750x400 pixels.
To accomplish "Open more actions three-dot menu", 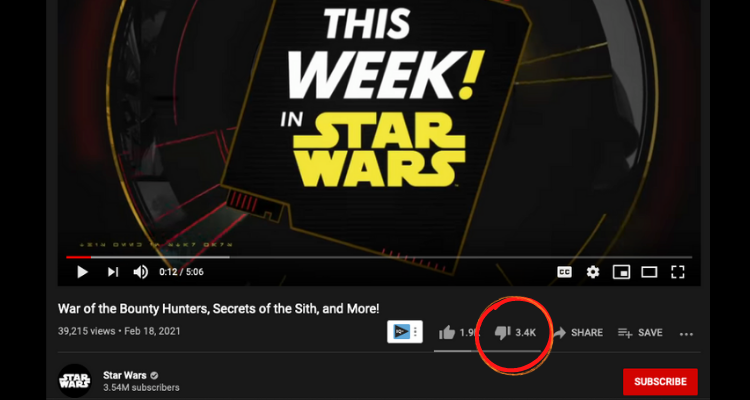I will (x=686, y=334).
